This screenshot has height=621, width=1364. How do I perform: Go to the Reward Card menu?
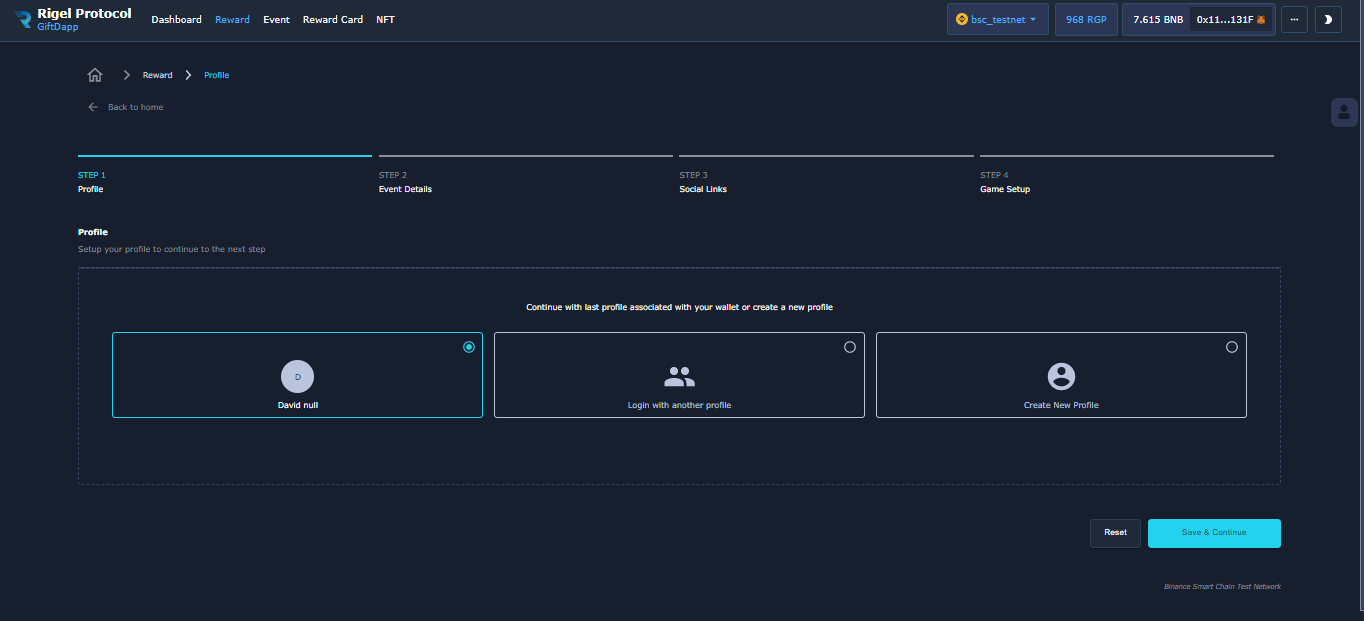tap(333, 20)
